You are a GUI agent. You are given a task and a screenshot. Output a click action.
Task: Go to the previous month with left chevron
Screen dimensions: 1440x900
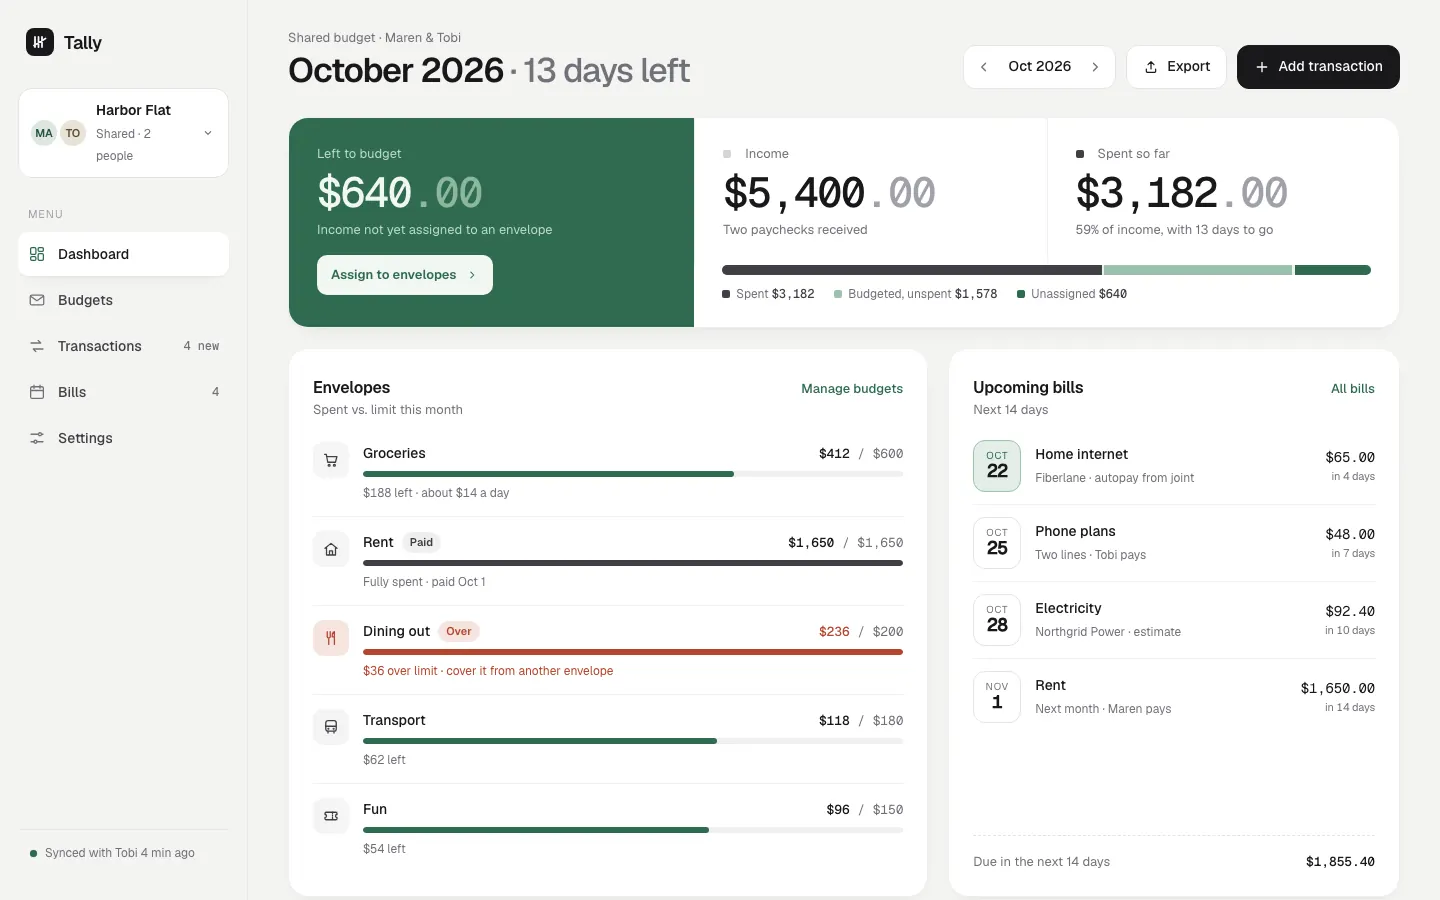[x=984, y=67]
